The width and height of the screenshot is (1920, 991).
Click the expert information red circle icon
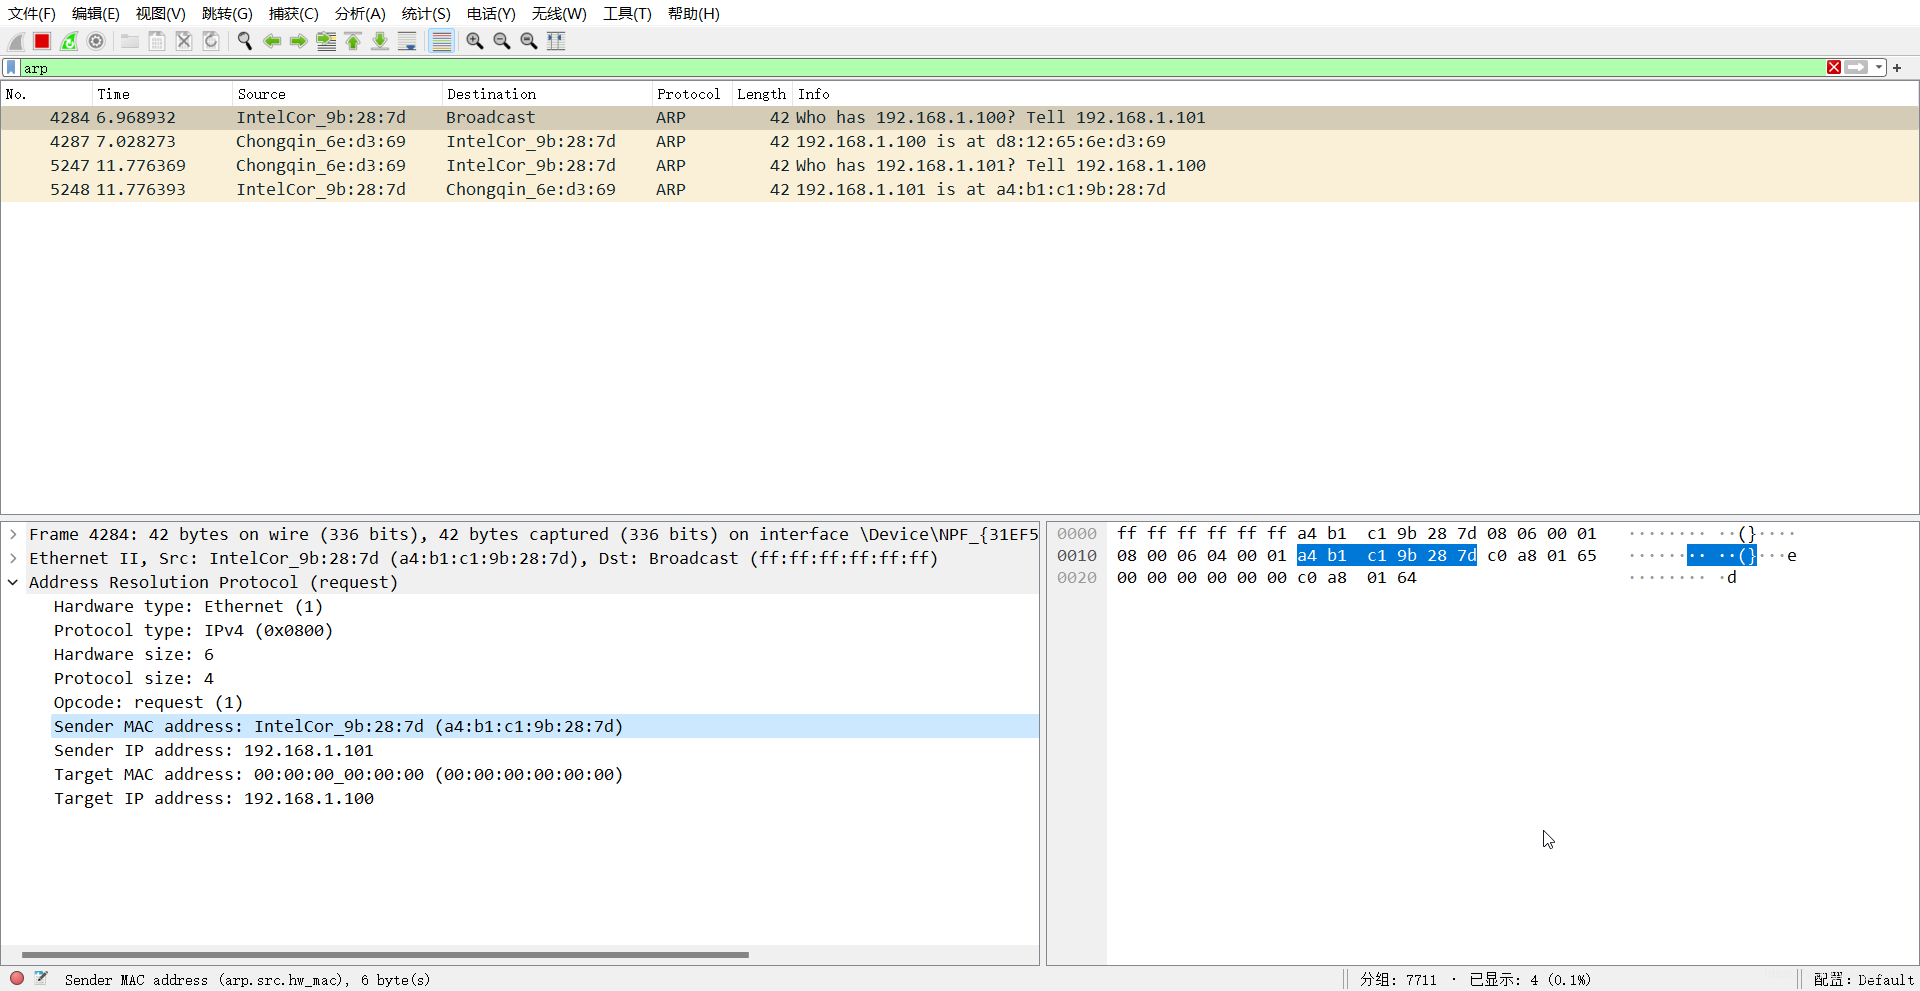click(x=17, y=979)
